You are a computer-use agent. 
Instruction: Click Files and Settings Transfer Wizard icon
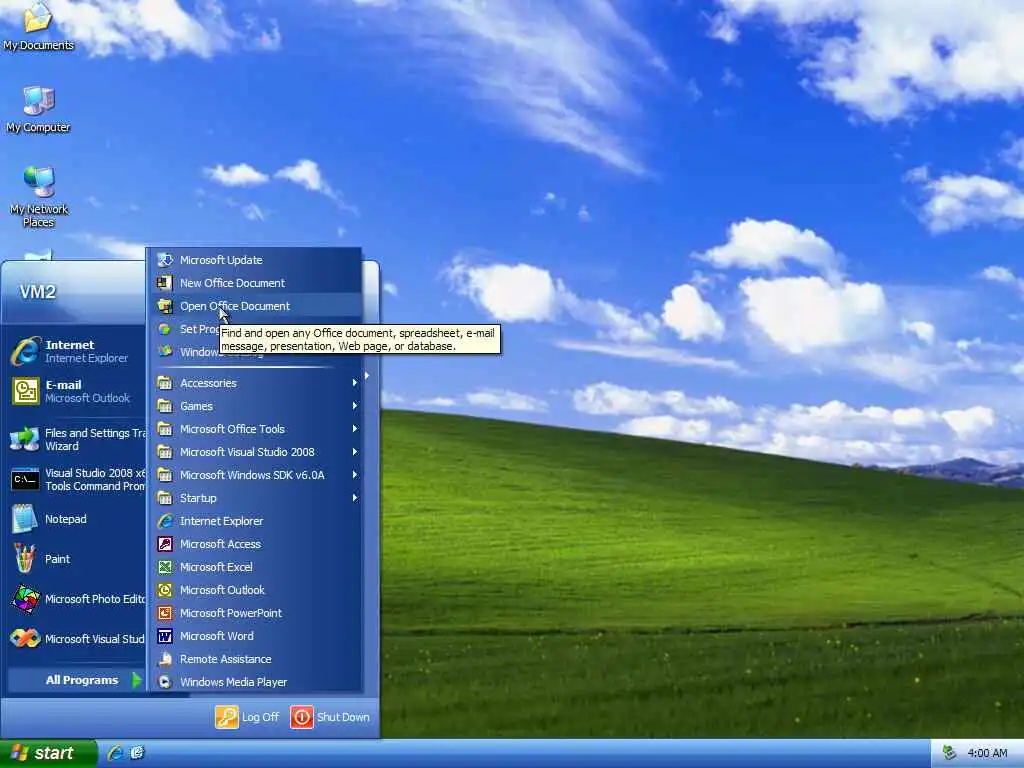tap(25, 439)
